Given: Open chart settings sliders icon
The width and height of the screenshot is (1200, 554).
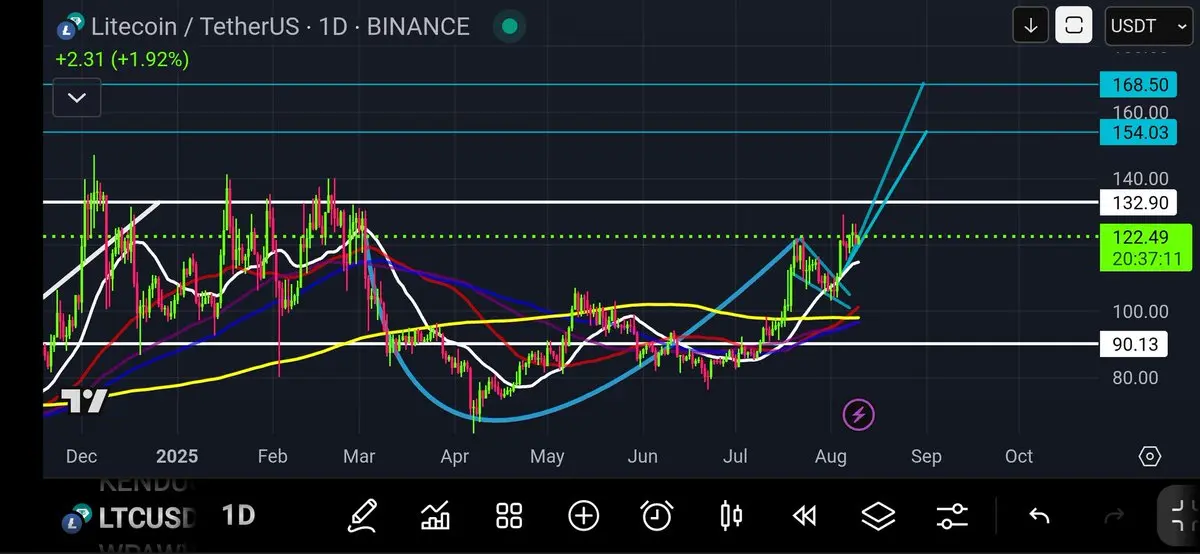Looking at the screenshot, I should [951, 516].
